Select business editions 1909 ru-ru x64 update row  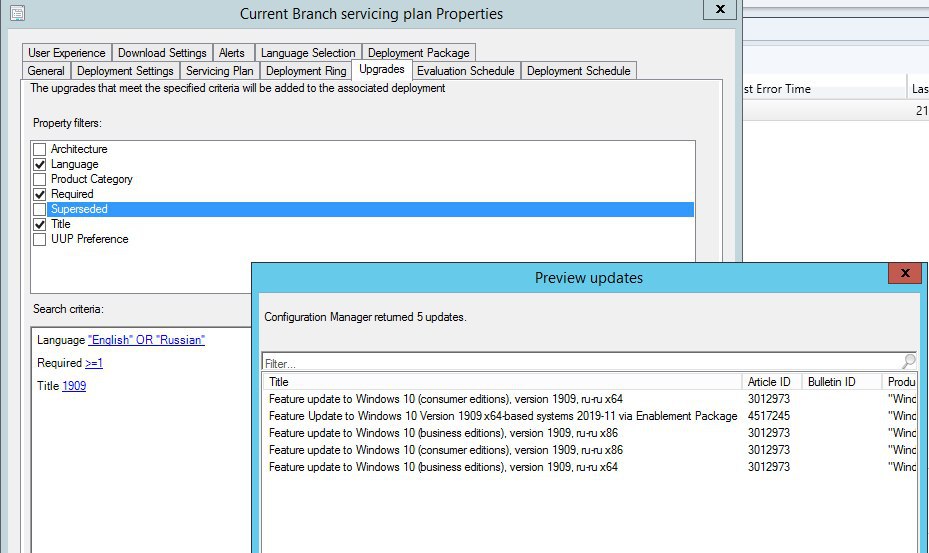click(x=590, y=467)
